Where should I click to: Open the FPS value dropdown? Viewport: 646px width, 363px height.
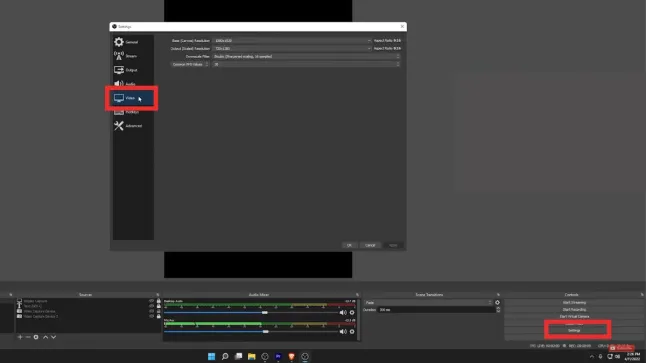point(306,64)
